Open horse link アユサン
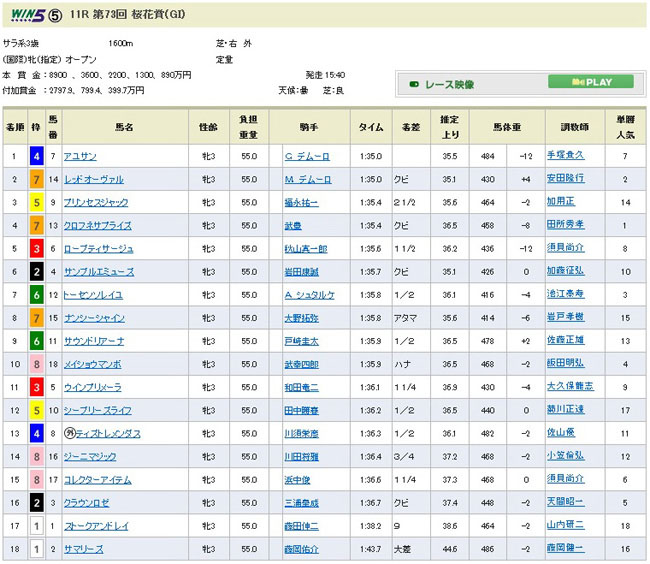Viewport: 650px width, 564px height. coord(82,156)
